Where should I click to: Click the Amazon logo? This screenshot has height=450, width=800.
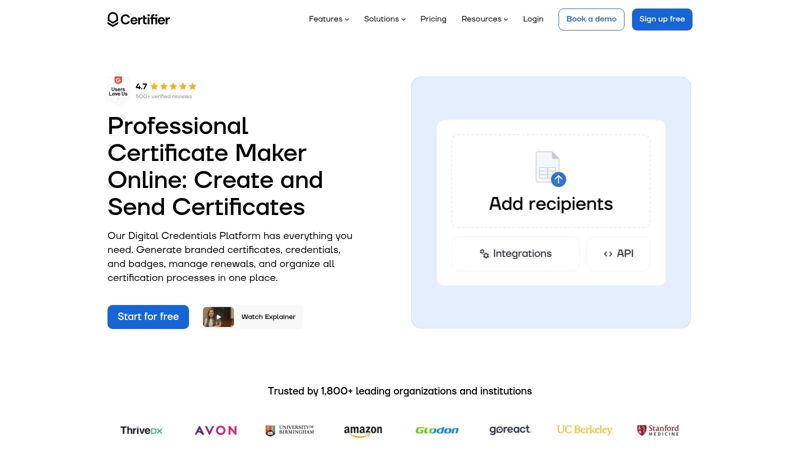point(363,430)
